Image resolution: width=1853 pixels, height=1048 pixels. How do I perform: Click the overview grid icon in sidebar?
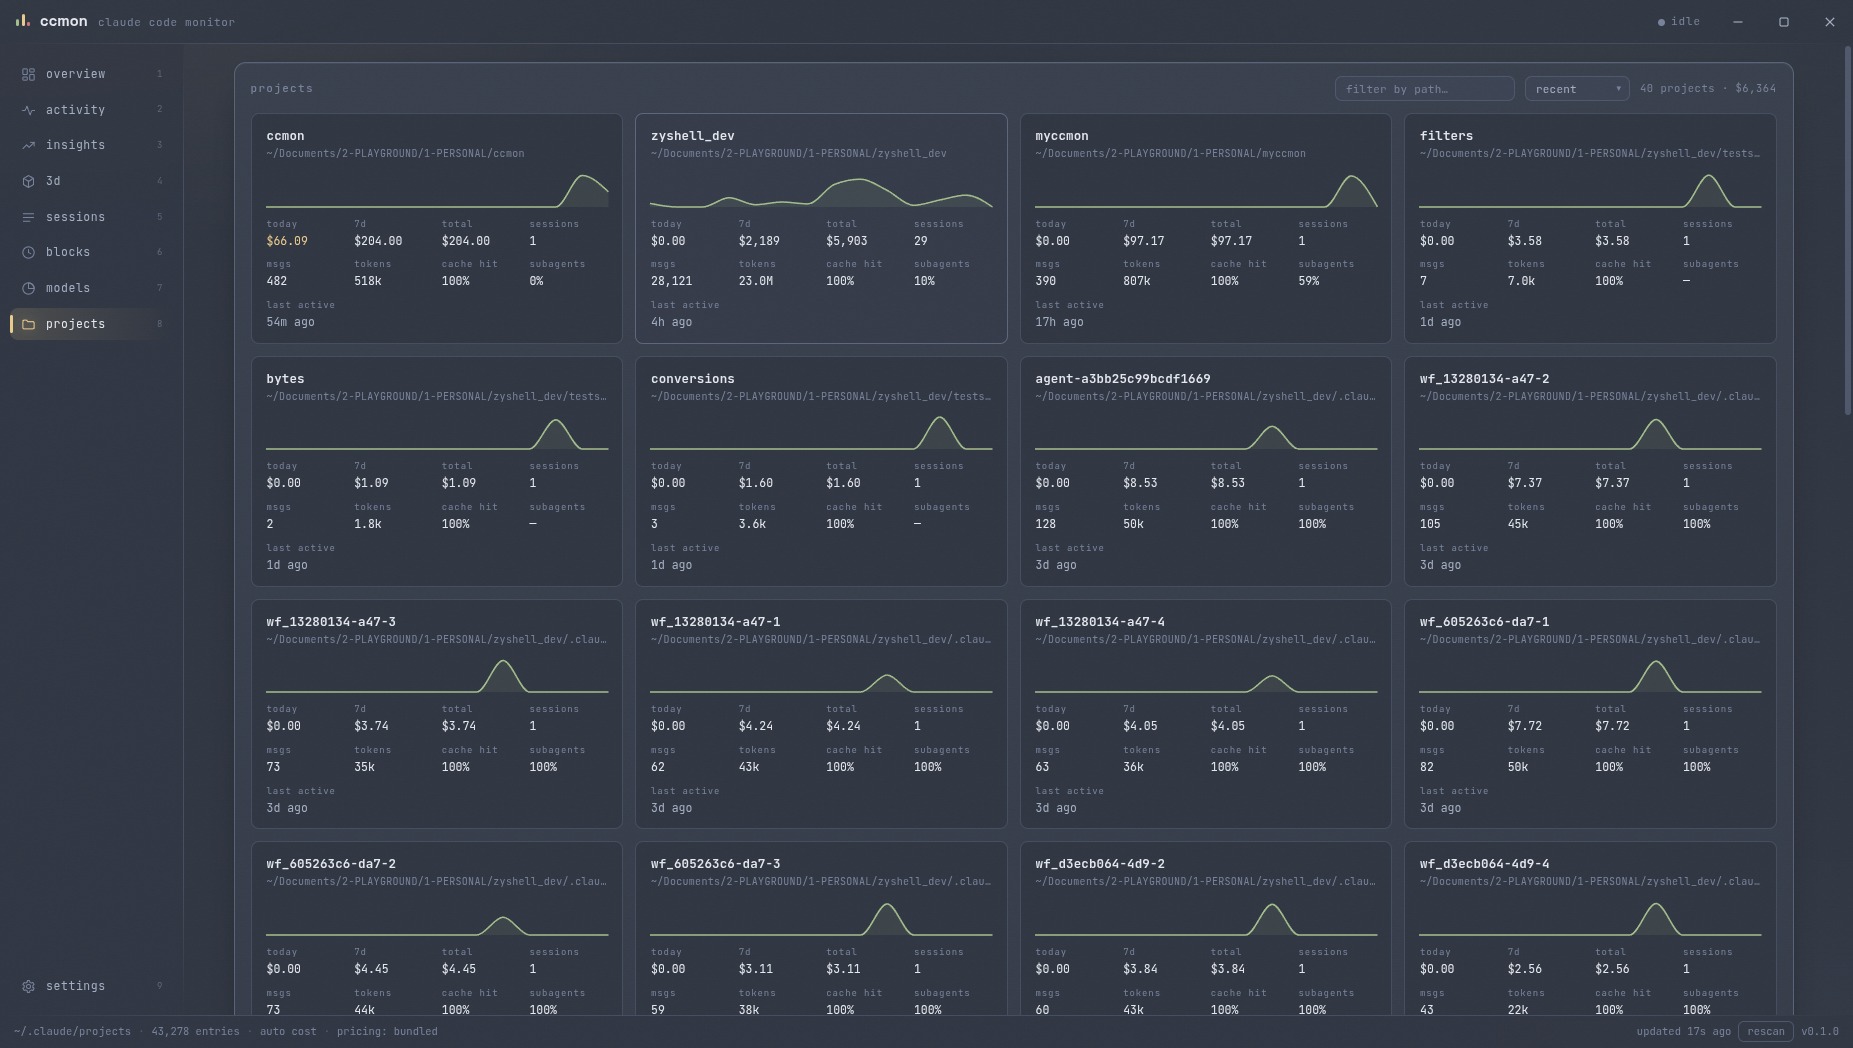28,74
